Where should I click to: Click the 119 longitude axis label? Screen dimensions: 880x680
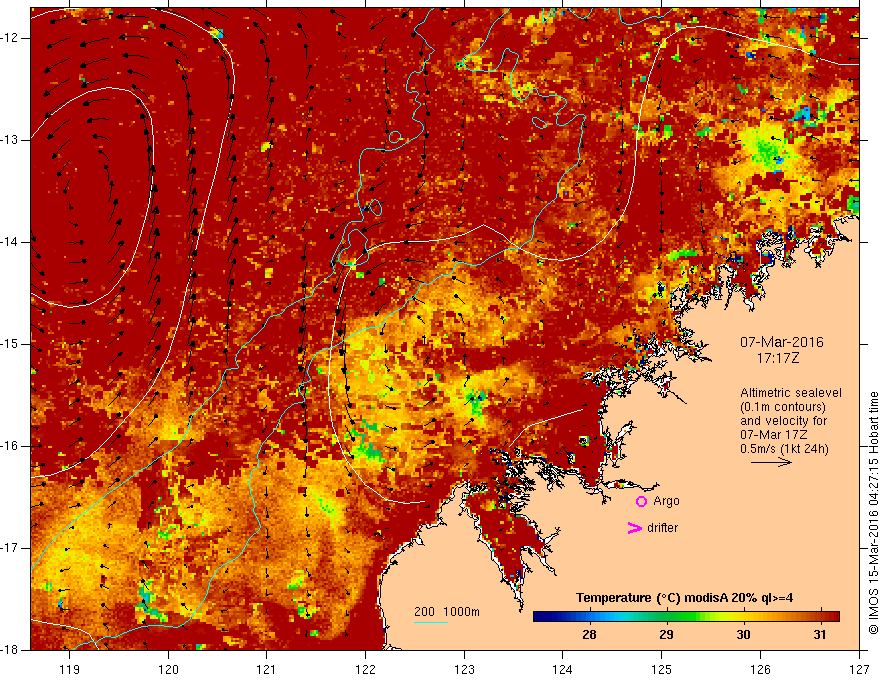[70, 669]
